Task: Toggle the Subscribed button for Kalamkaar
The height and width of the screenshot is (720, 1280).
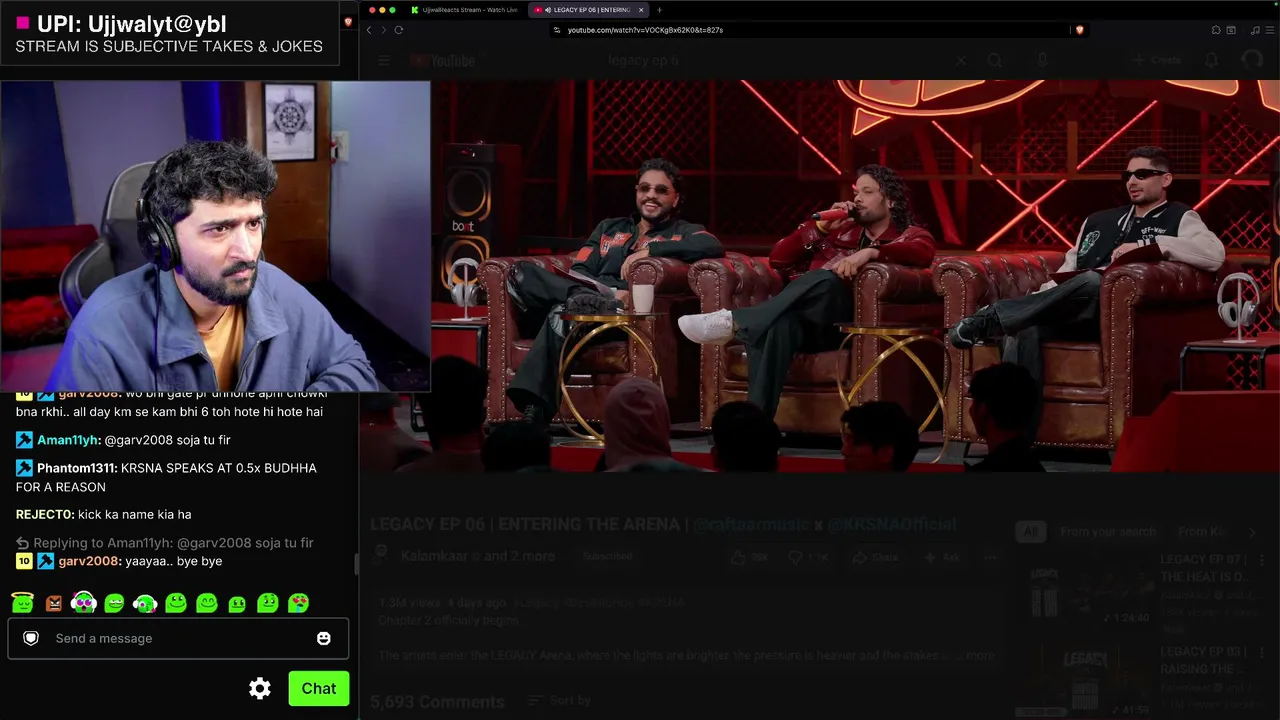Action: click(607, 556)
